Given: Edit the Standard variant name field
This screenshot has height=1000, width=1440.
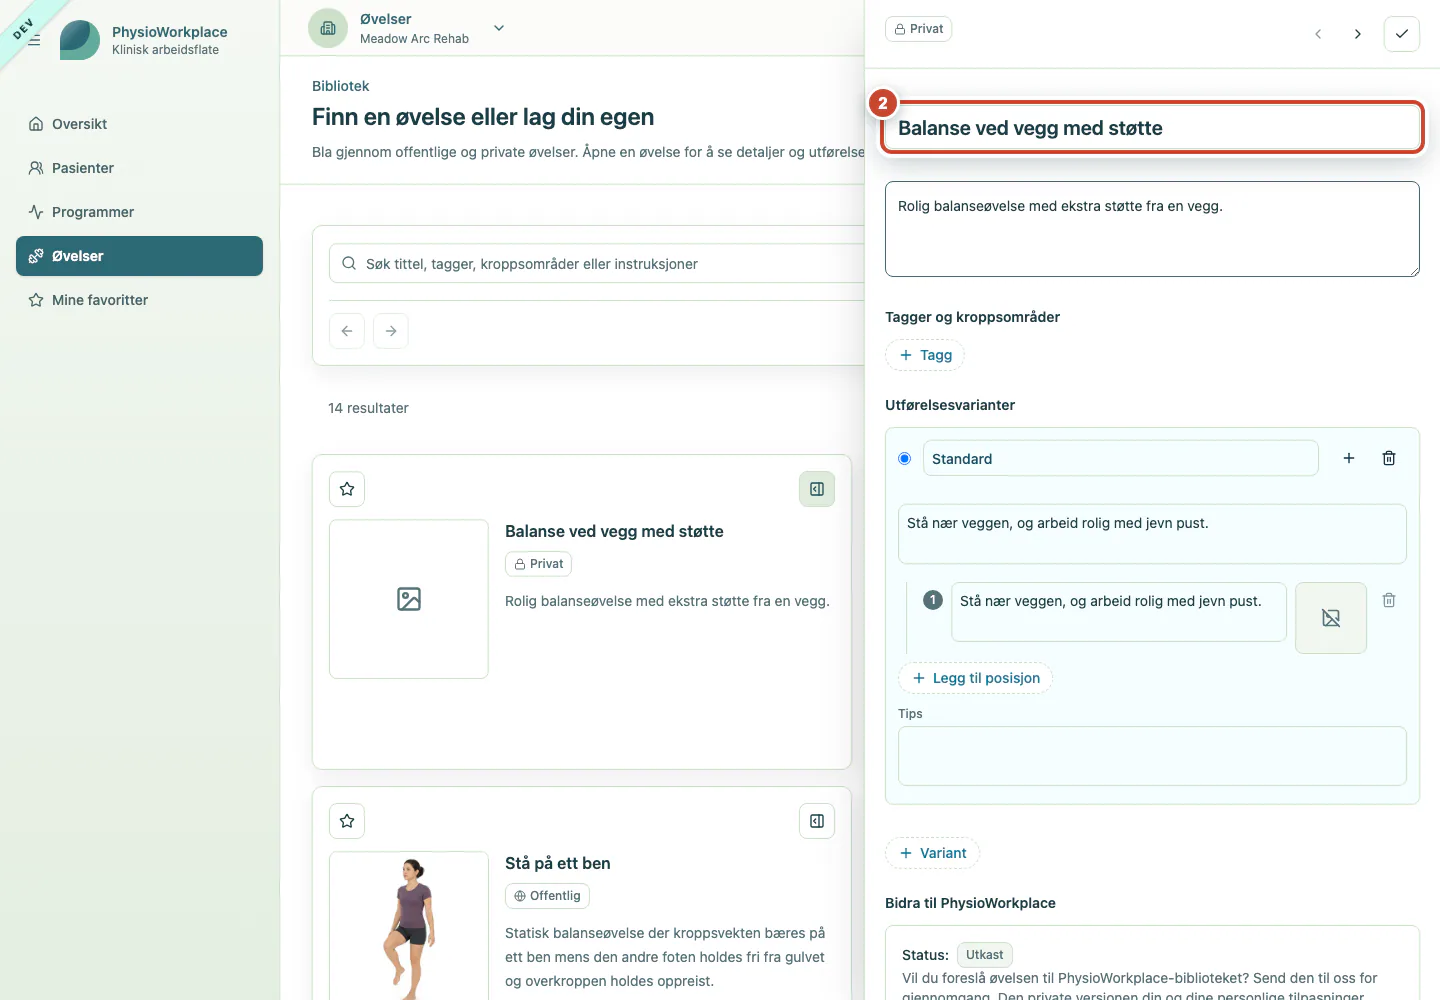Looking at the screenshot, I should point(1121,458).
